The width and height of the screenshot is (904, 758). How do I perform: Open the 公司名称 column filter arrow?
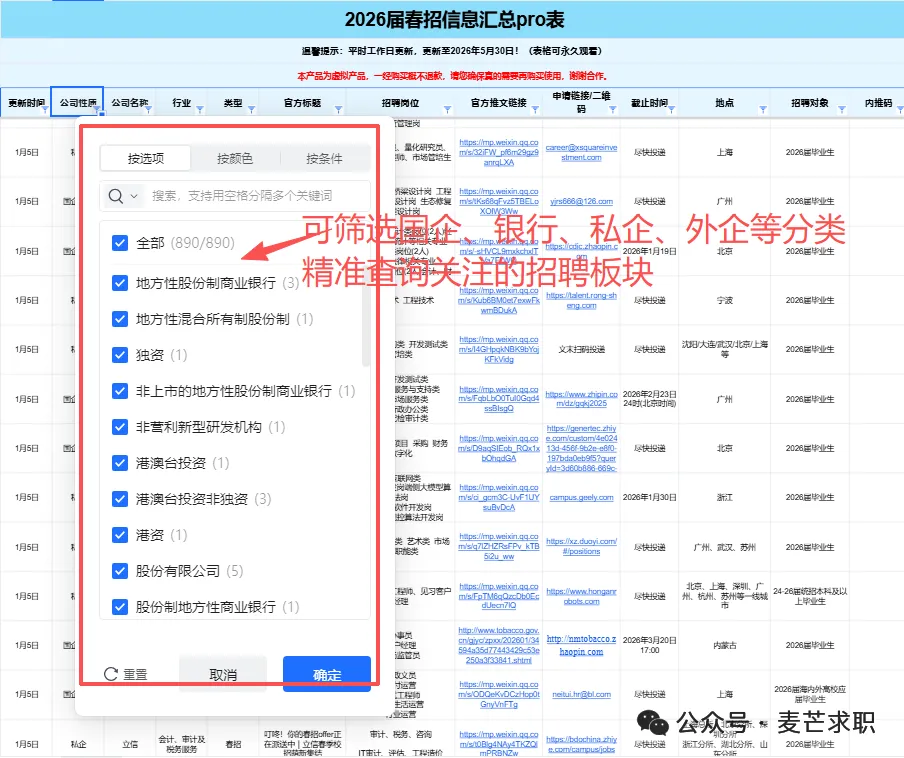(x=148, y=110)
